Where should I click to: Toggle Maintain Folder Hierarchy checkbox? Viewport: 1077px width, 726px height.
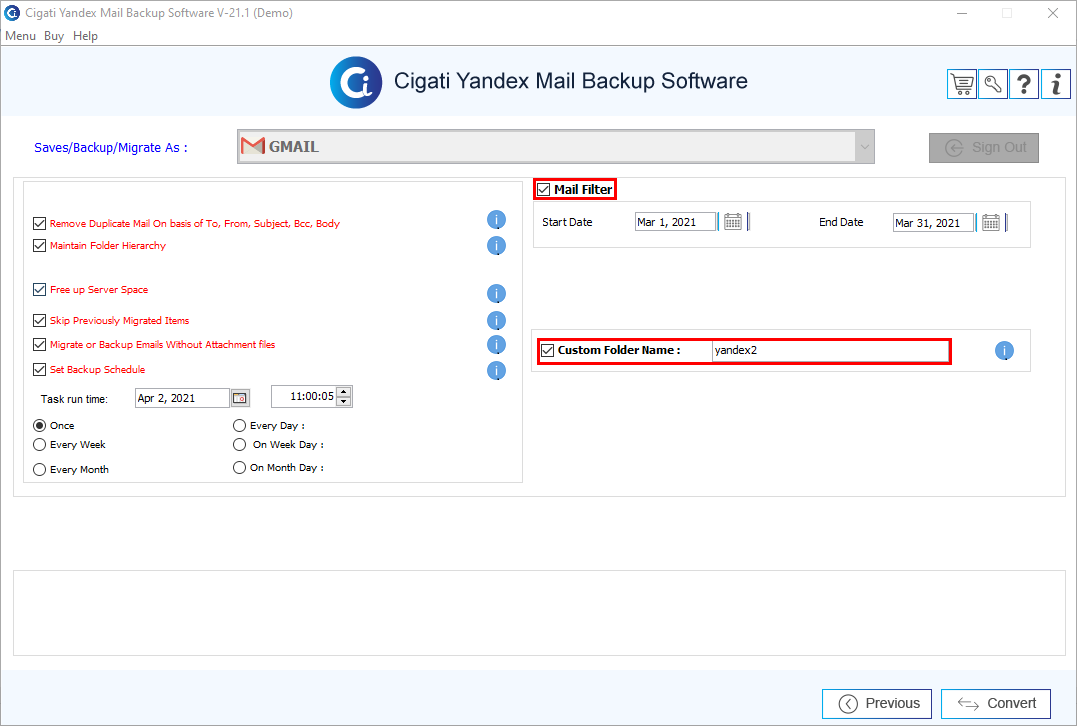point(39,245)
